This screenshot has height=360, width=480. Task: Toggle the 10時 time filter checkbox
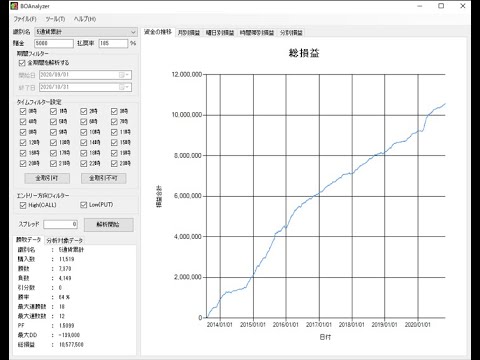[84, 132]
